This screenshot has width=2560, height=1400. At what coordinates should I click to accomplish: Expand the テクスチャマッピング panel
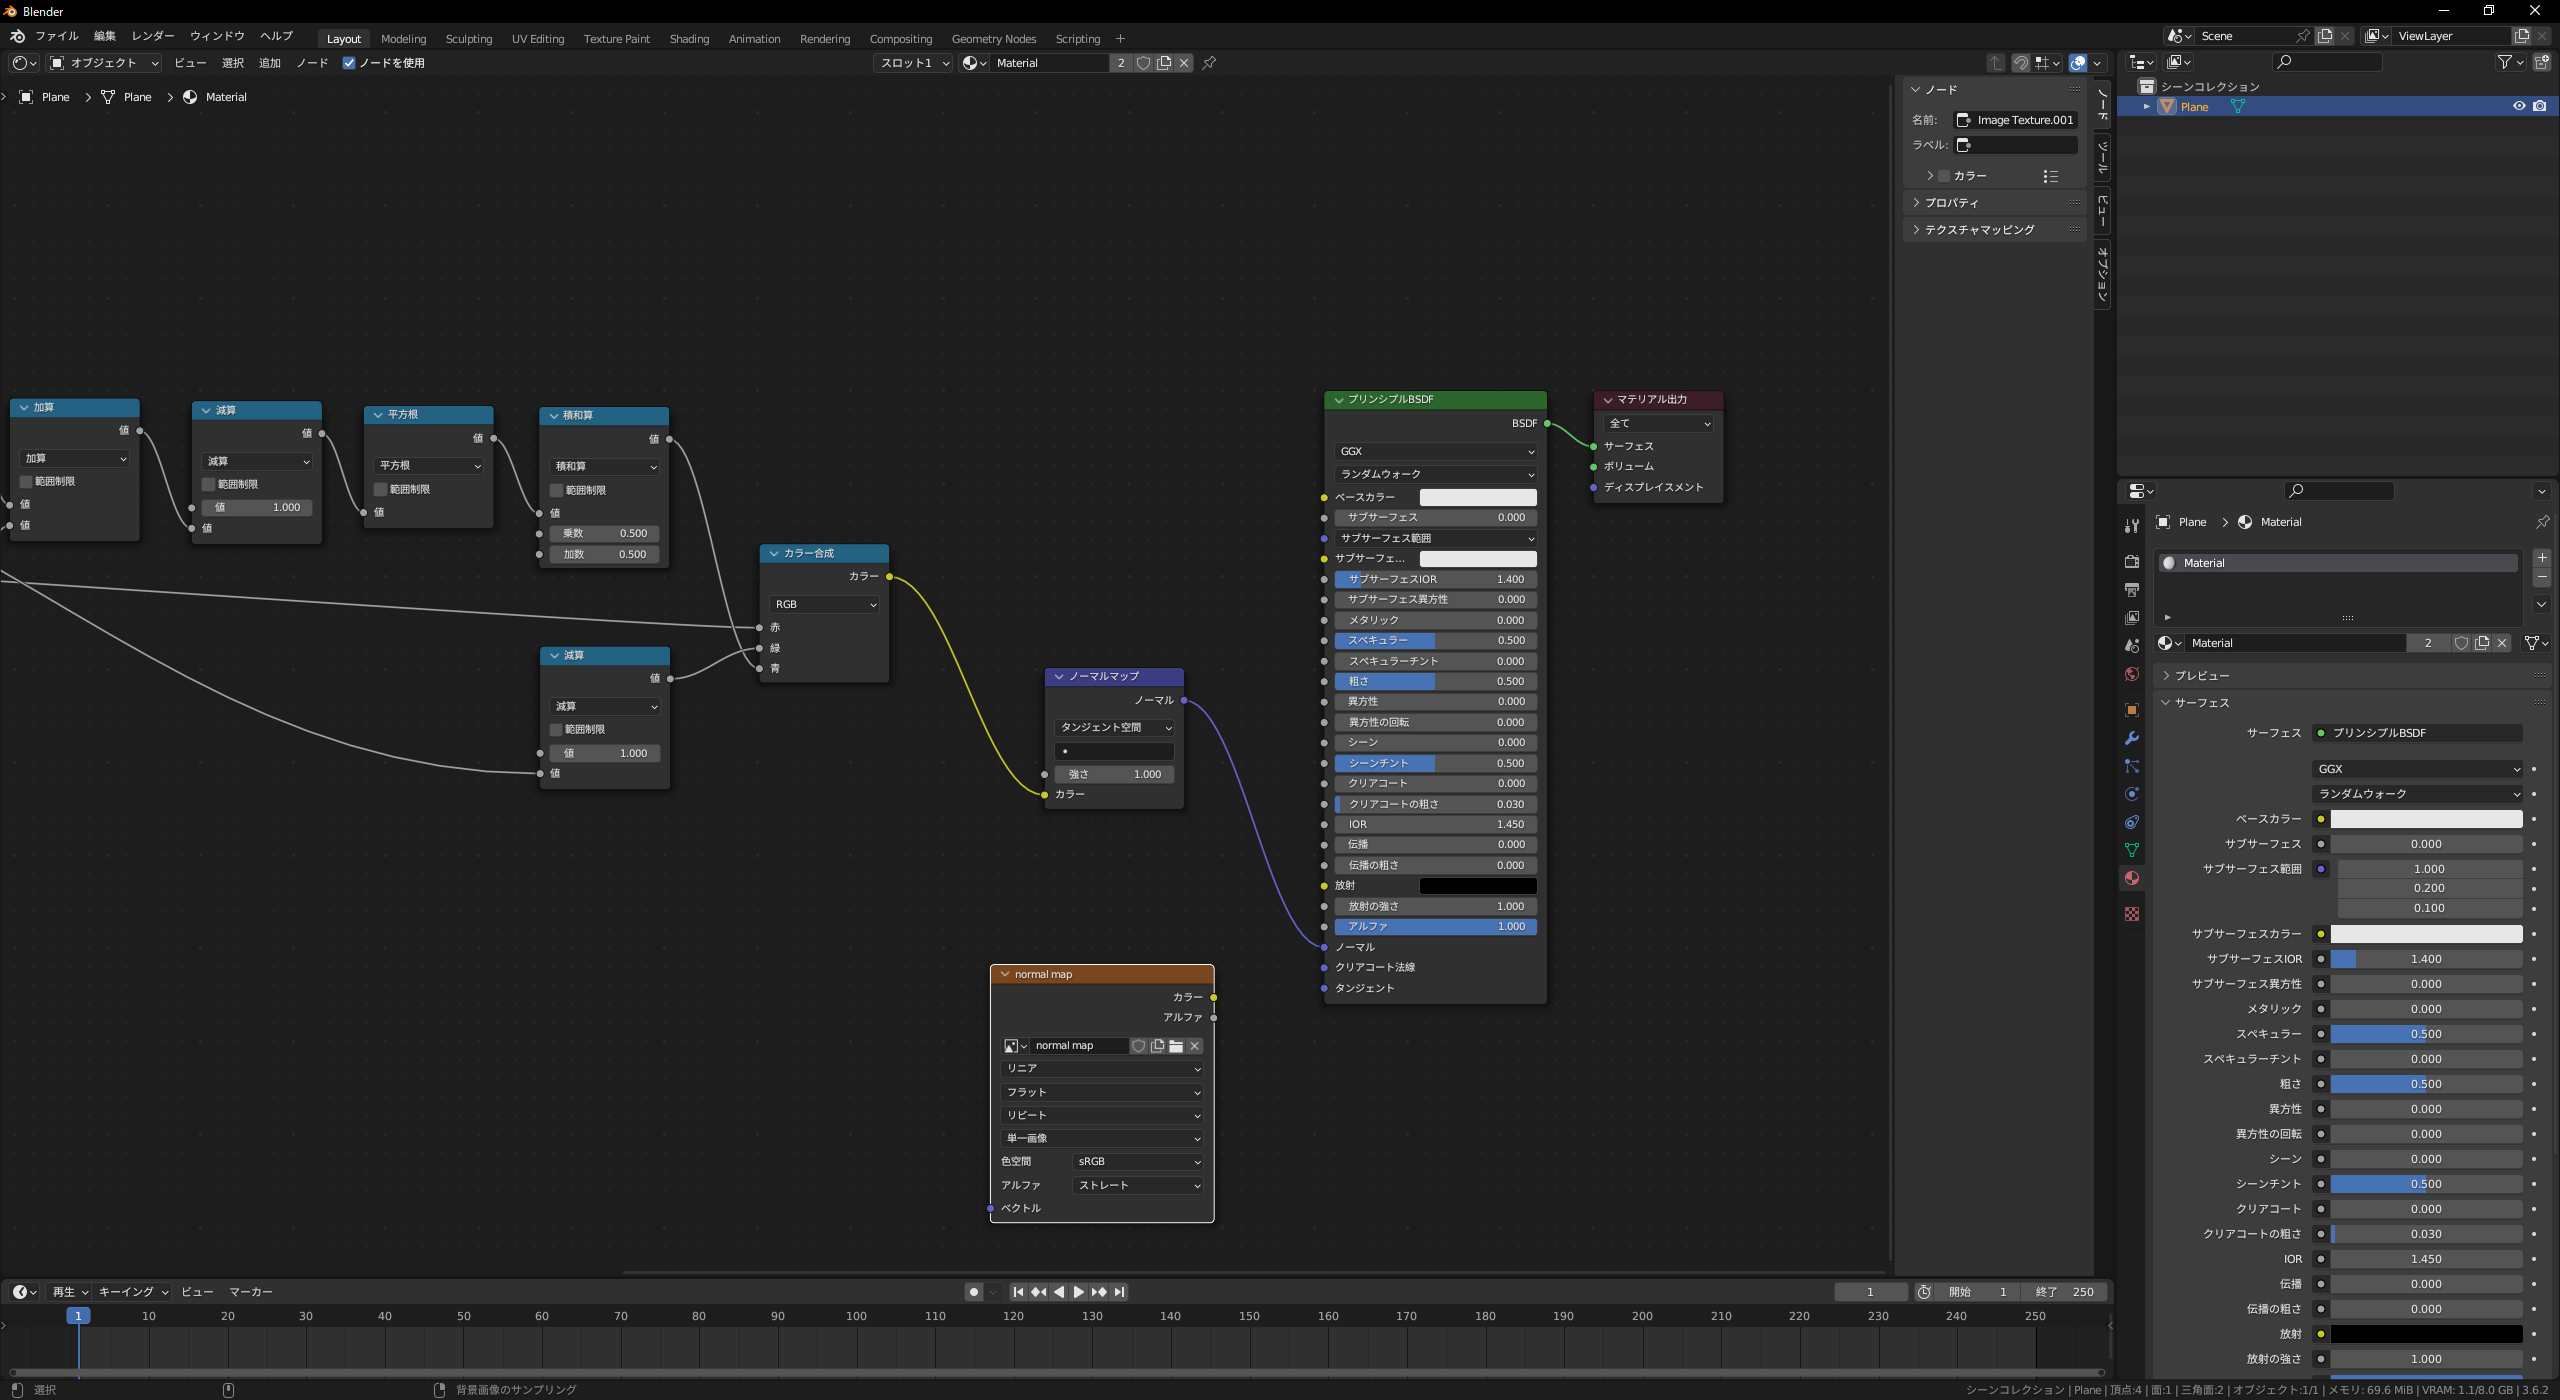pos(1979,230)
